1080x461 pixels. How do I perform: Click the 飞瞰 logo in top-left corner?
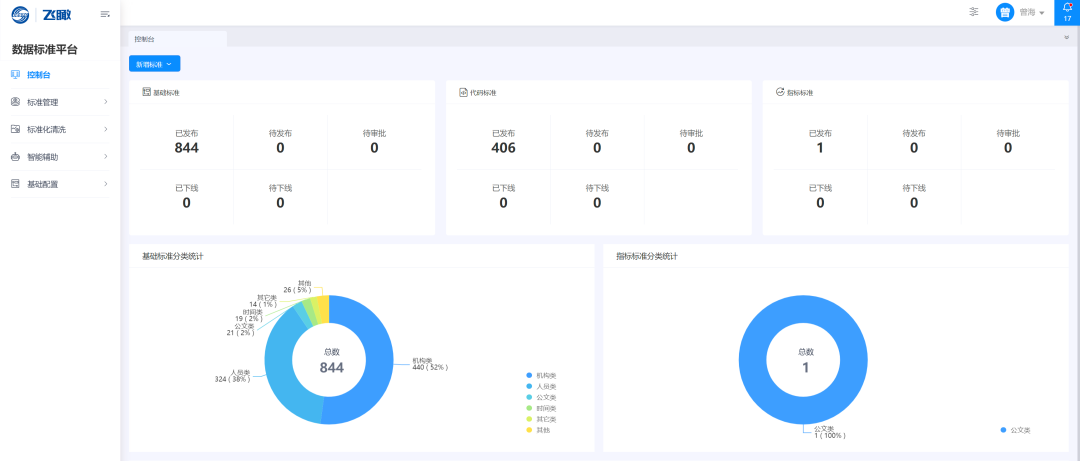[42, 14]
